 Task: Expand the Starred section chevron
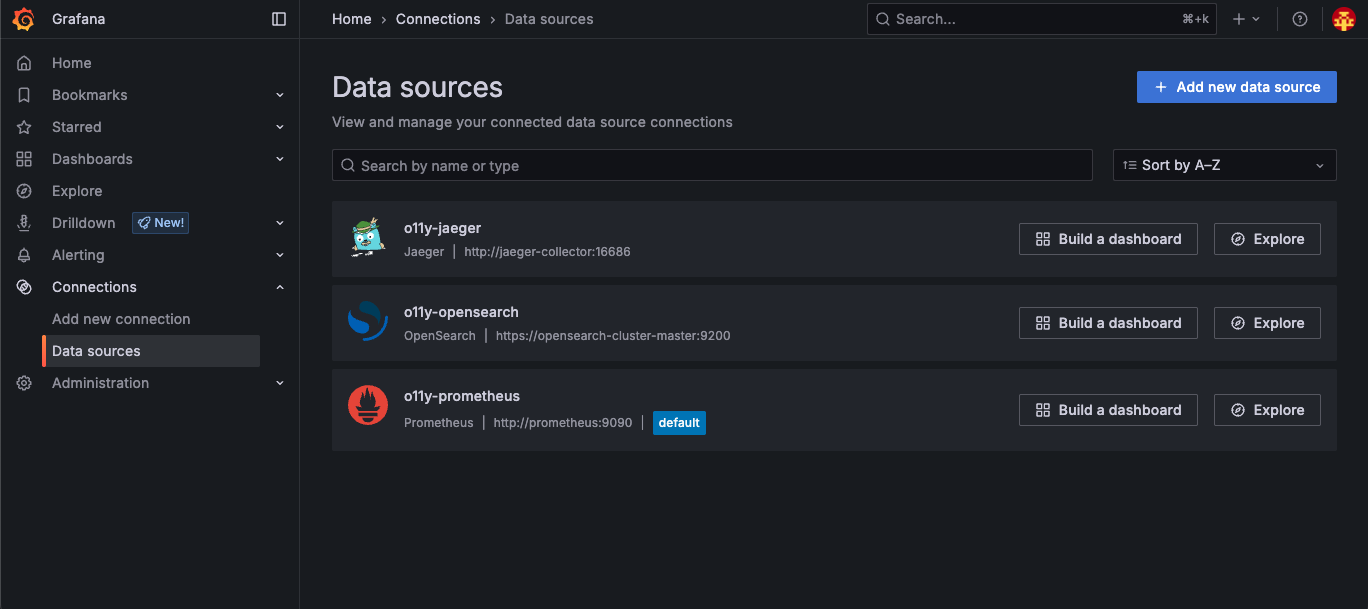click(x=280, y=127)
